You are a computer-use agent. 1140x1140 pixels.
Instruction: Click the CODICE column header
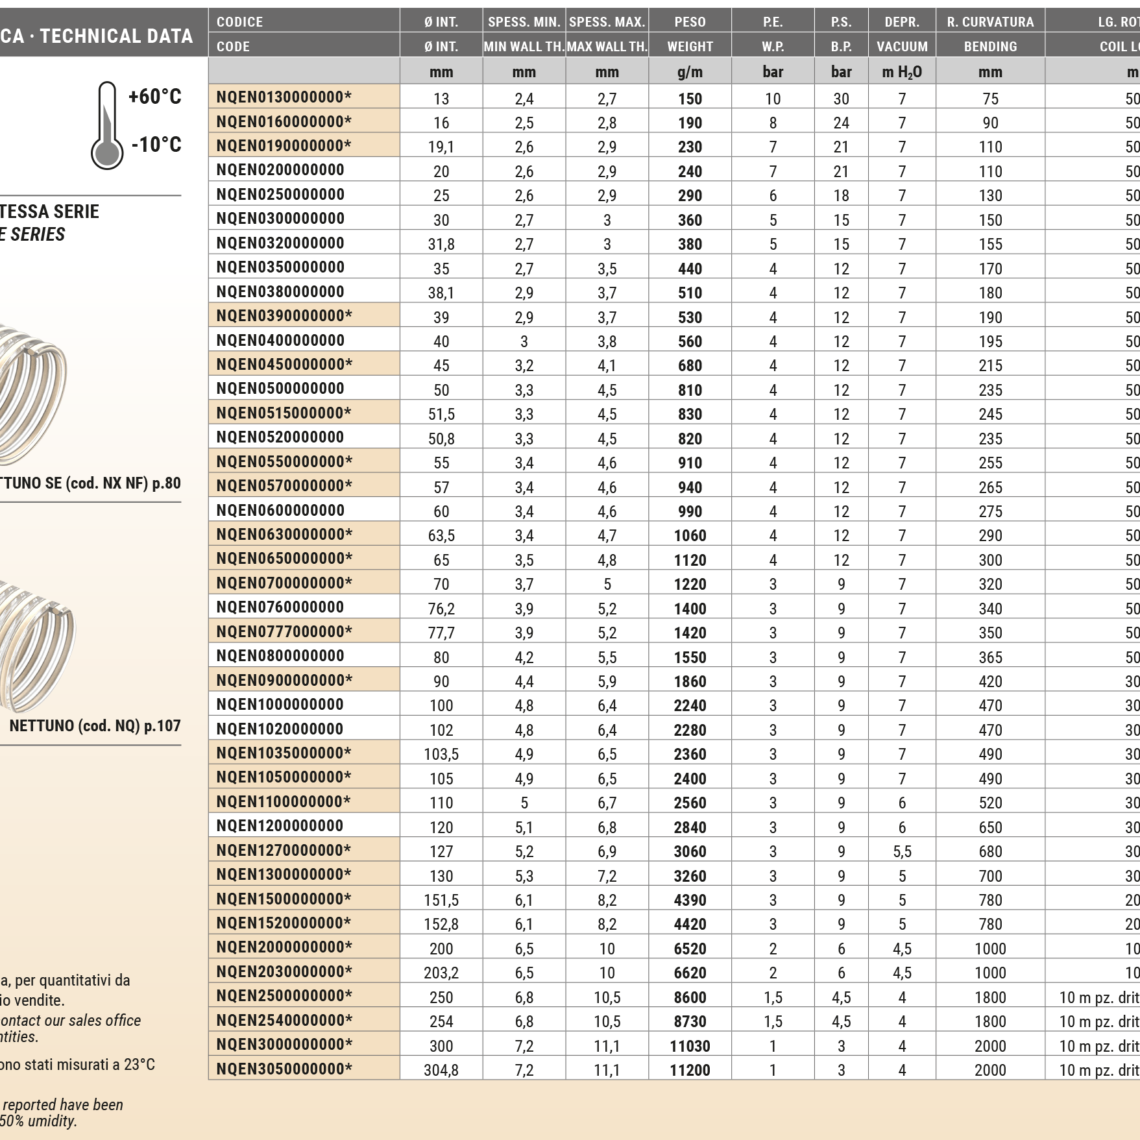(240, 21)
